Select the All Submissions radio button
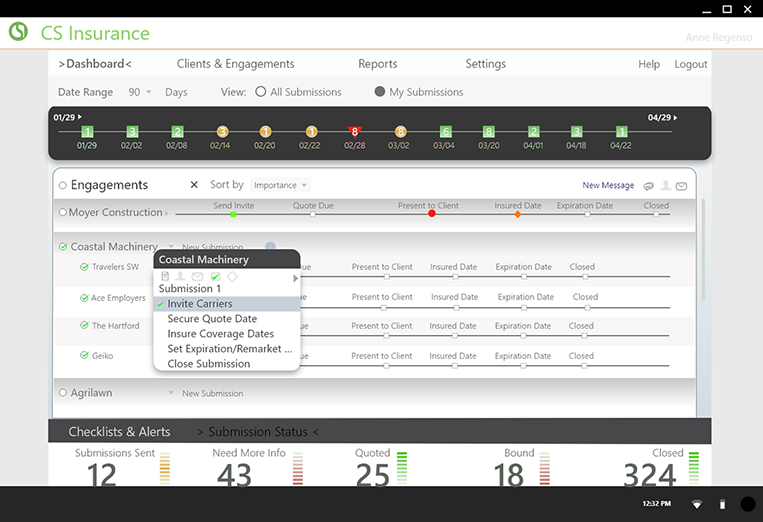This screenshot has height=522, width=763. pyautogui.click(x=261, y=92)
